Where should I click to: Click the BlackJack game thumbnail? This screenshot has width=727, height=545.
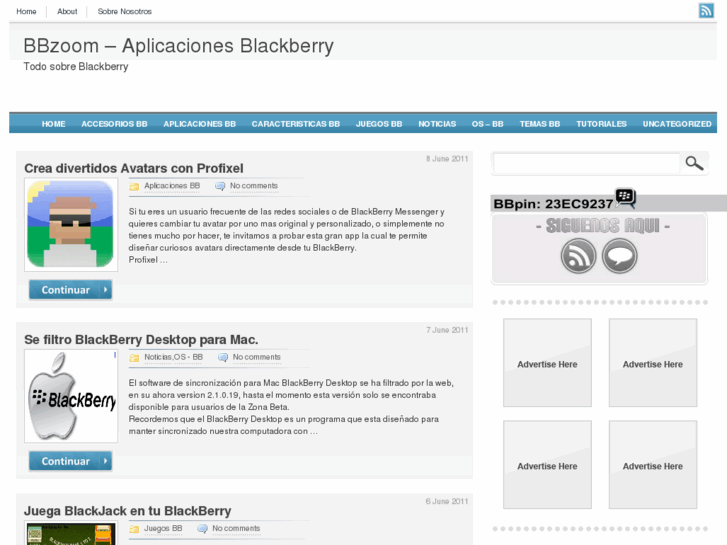pos(71,533)
